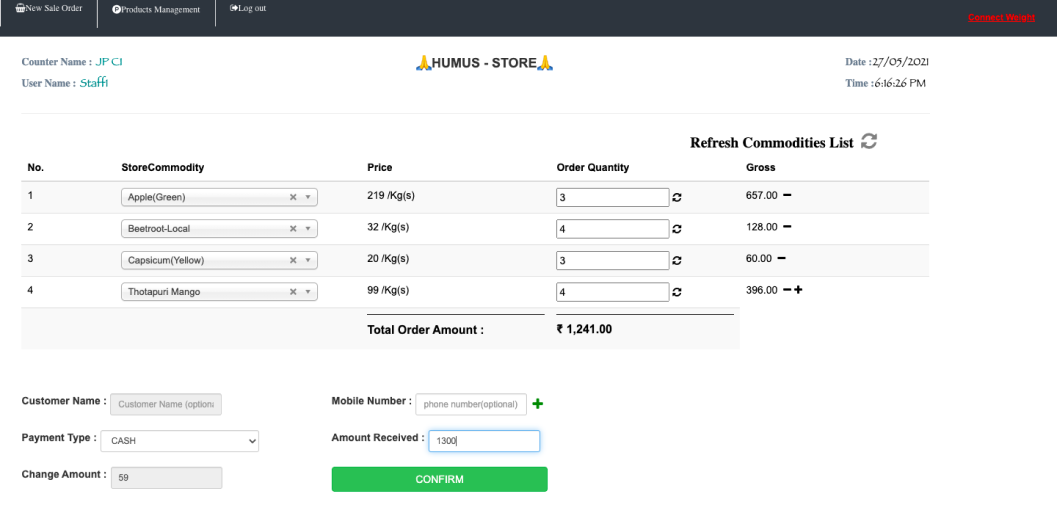The image size is (1057, 524).
Task: Expand the Capsicum(Yellow) commodity dropdown
Action: pos(308,261)
